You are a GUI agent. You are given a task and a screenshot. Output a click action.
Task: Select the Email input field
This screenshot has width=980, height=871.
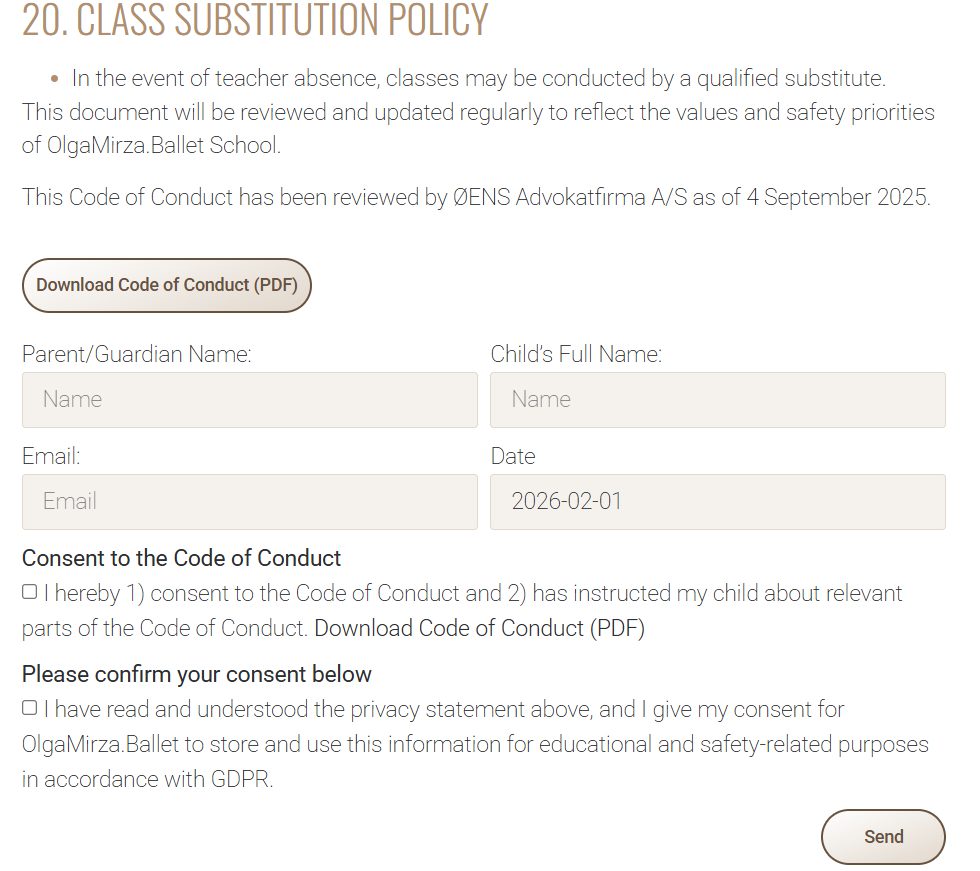(249, 502)
